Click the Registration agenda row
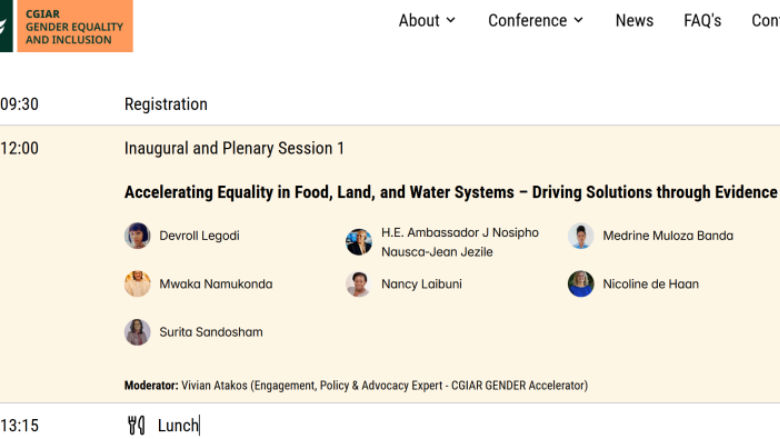Viewport: 780px width, 439px height. coord(166,104)
